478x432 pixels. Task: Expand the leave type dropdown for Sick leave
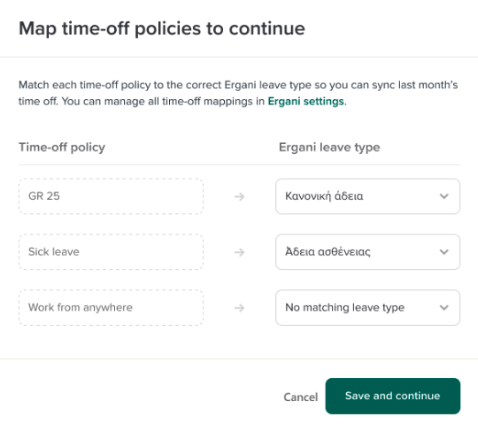click(368, 252)
